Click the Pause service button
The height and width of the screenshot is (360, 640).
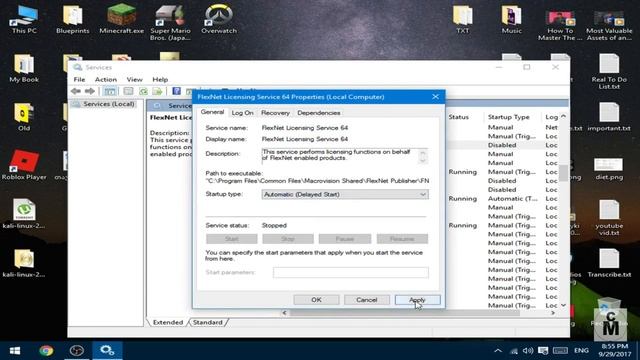click(x=344, y=239)
